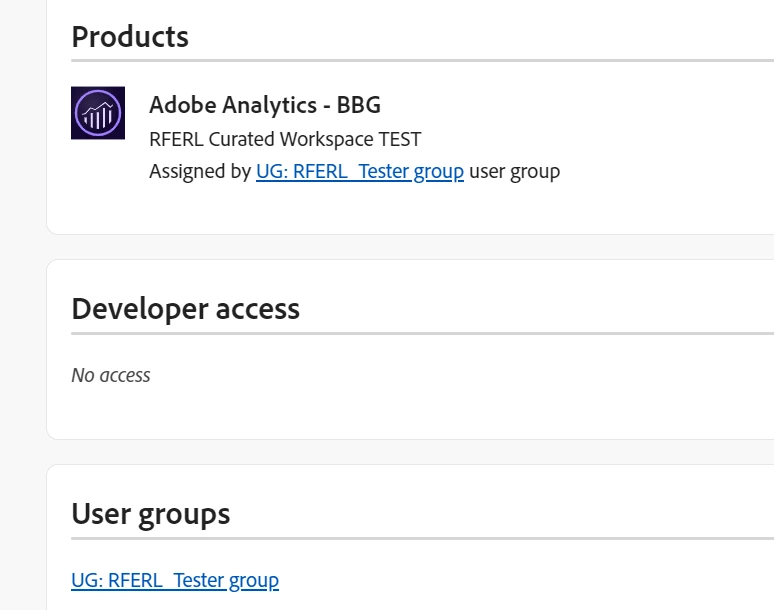This screenshot has width=774, height=610.
Task: Click the divider line under the Products heading
Action: tap(420, 61)
